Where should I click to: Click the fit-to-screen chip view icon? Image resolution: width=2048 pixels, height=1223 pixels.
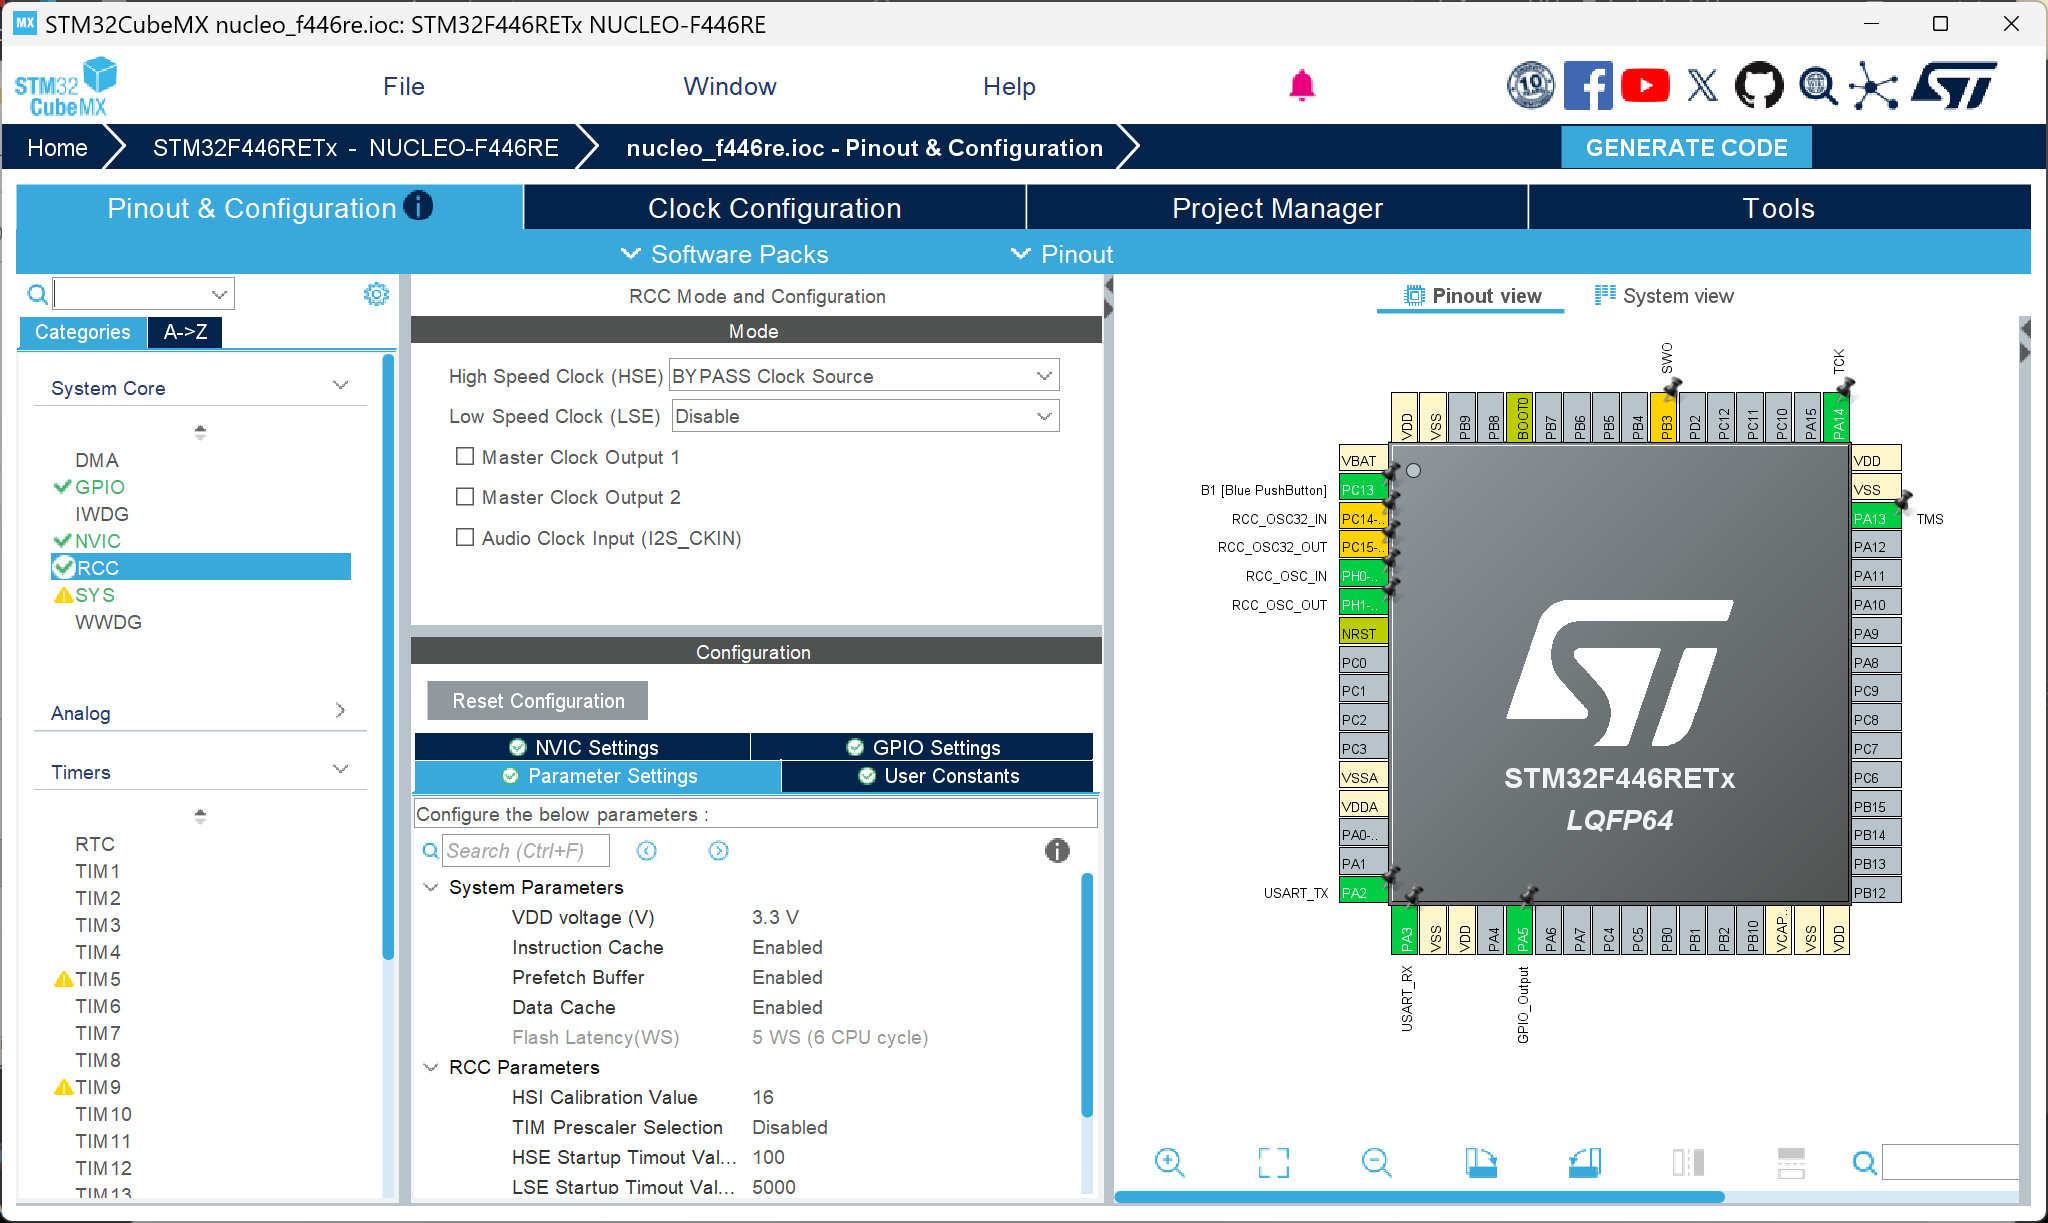click(1273, 1162)
